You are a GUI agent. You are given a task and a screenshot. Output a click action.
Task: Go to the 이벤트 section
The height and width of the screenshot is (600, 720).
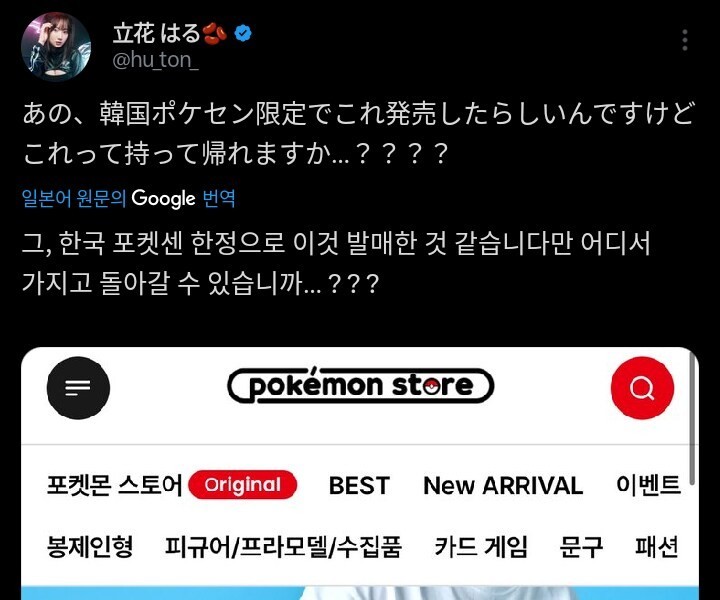(x=648, y=485)
